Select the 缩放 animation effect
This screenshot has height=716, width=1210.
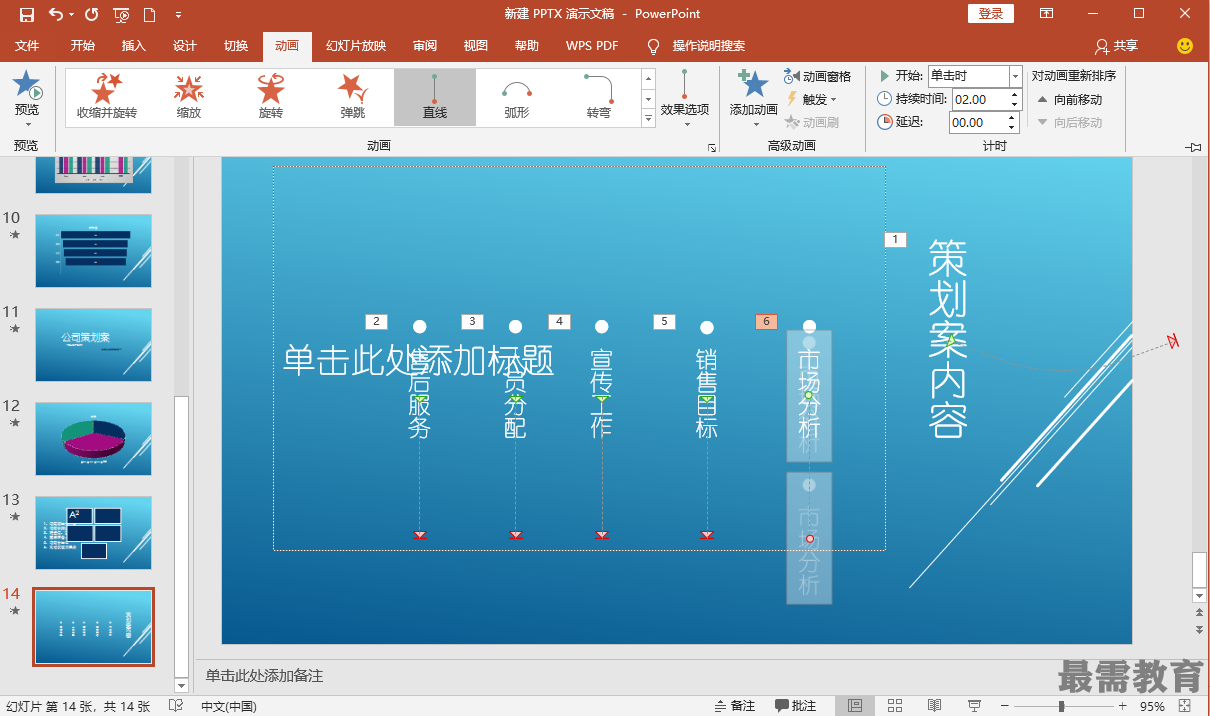click(189, 97)
